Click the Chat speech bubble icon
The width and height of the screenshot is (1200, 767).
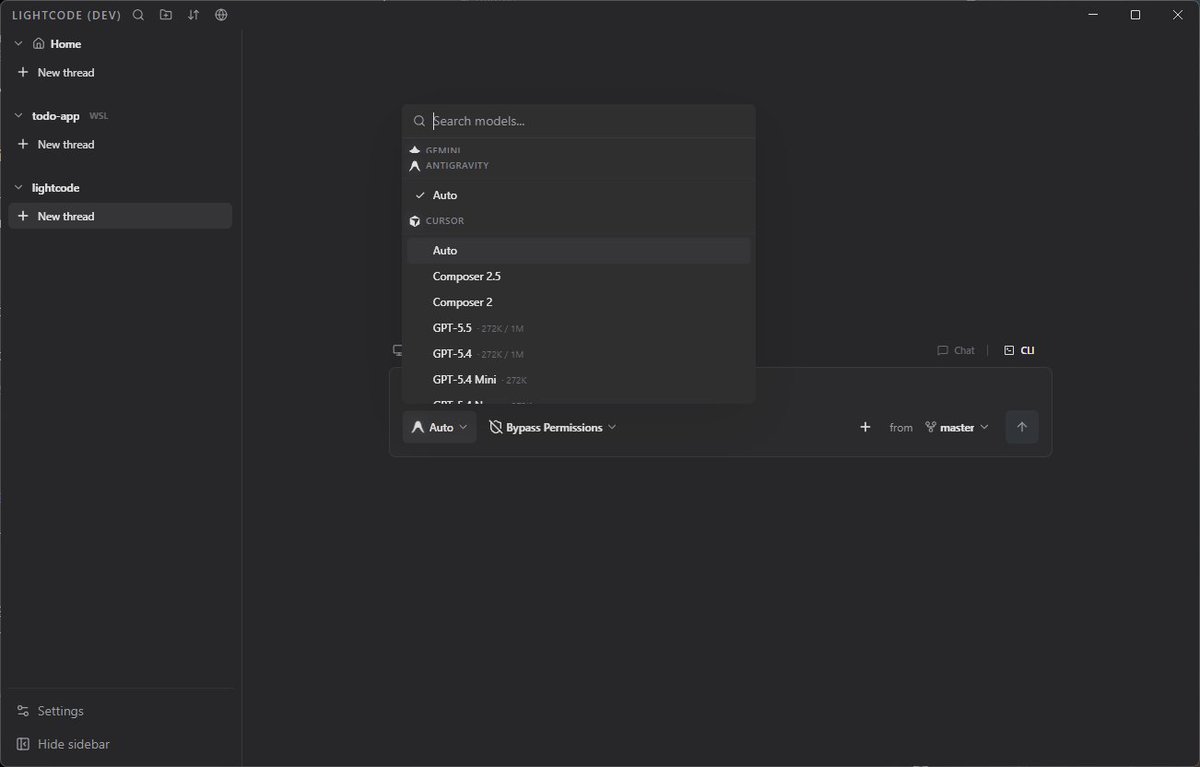click(x=942, y=351)
